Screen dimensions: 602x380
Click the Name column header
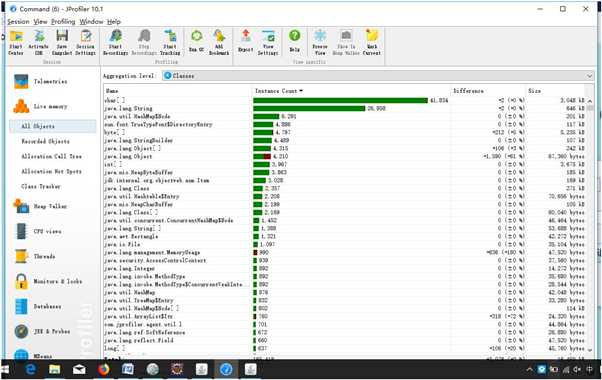pos(177,91)
